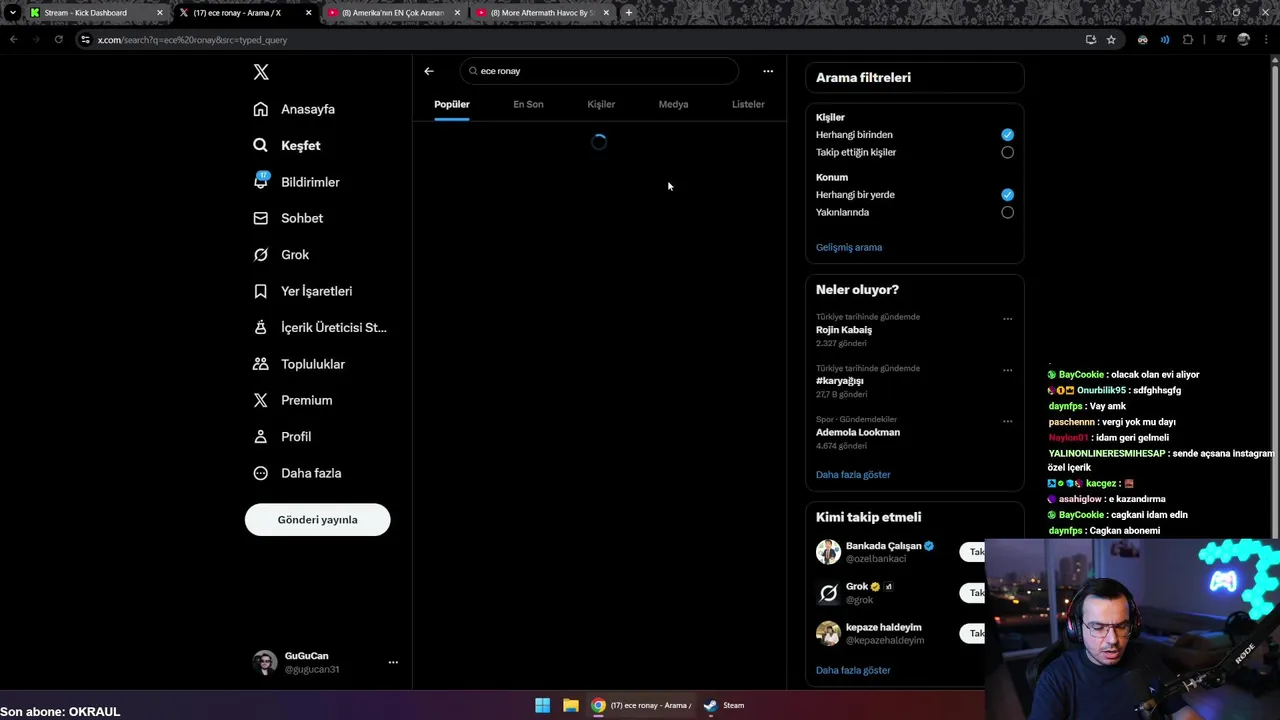Screen dimensions: 1280x720
Task: Switch to Kişiler tab
Action: click(601, 104)
